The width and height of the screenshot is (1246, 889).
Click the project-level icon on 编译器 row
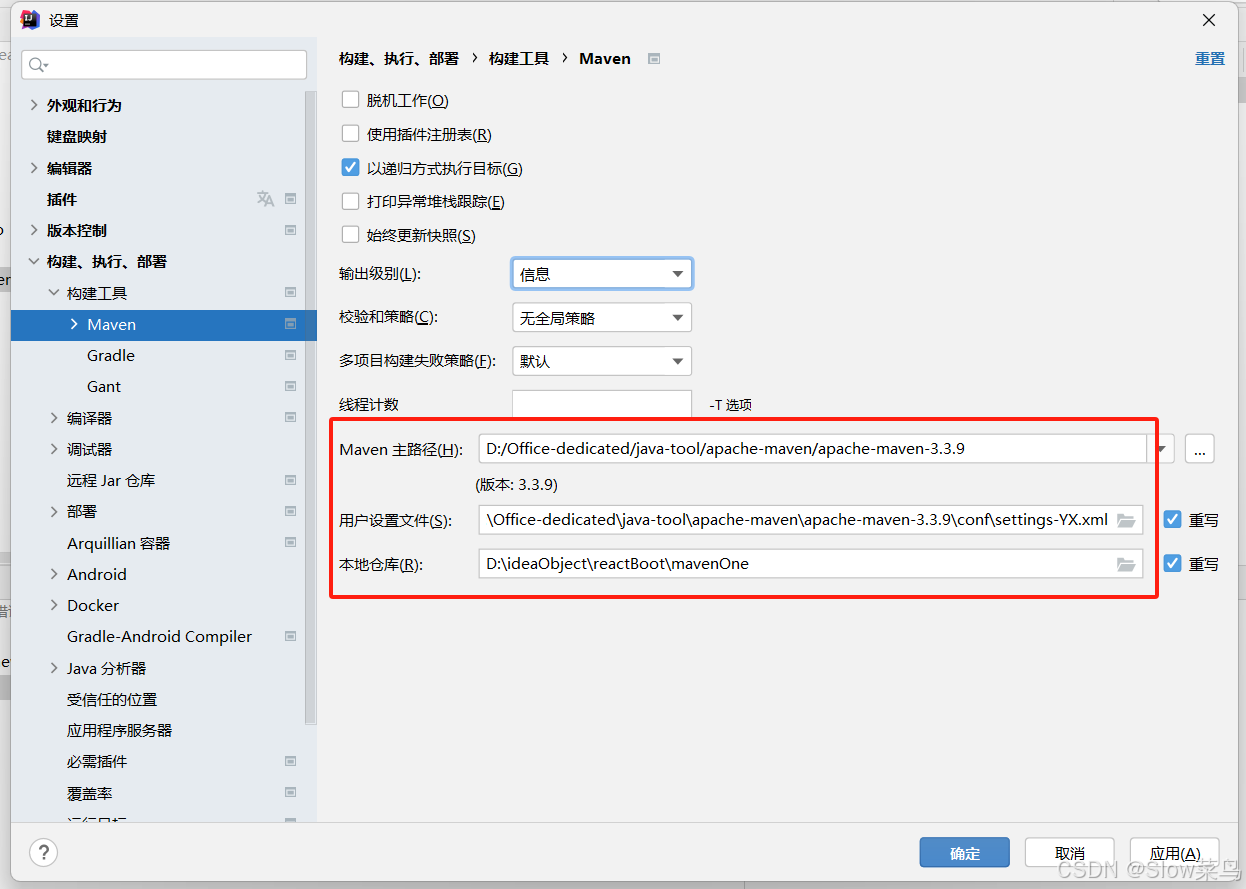pos(290,418)
